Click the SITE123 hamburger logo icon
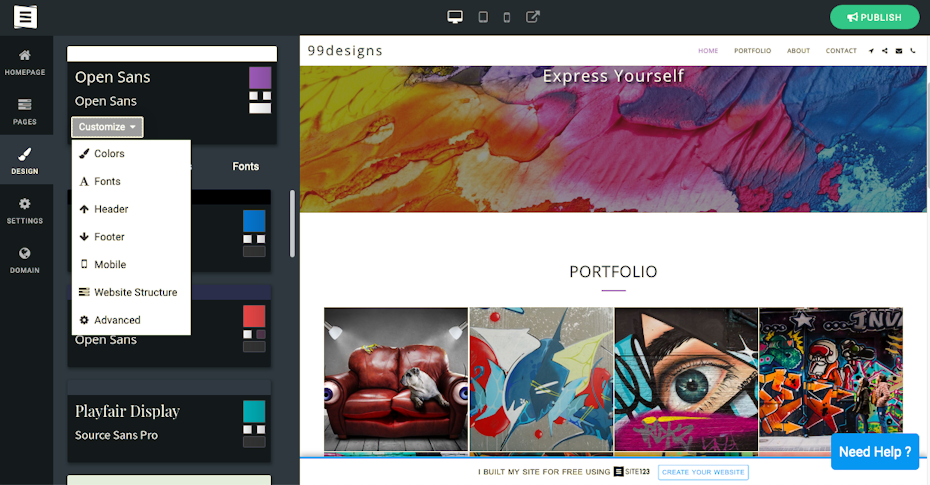930x485 pixels. [25, 17]
